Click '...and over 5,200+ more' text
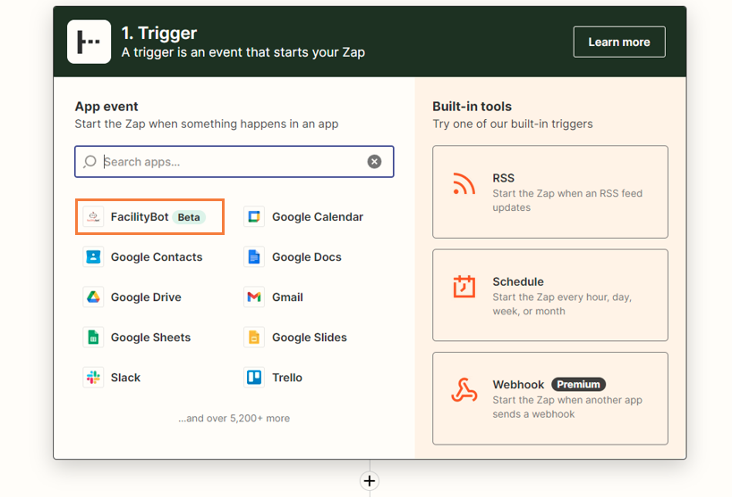This screenshot has height=500, width=733. [x=234, y=418]
